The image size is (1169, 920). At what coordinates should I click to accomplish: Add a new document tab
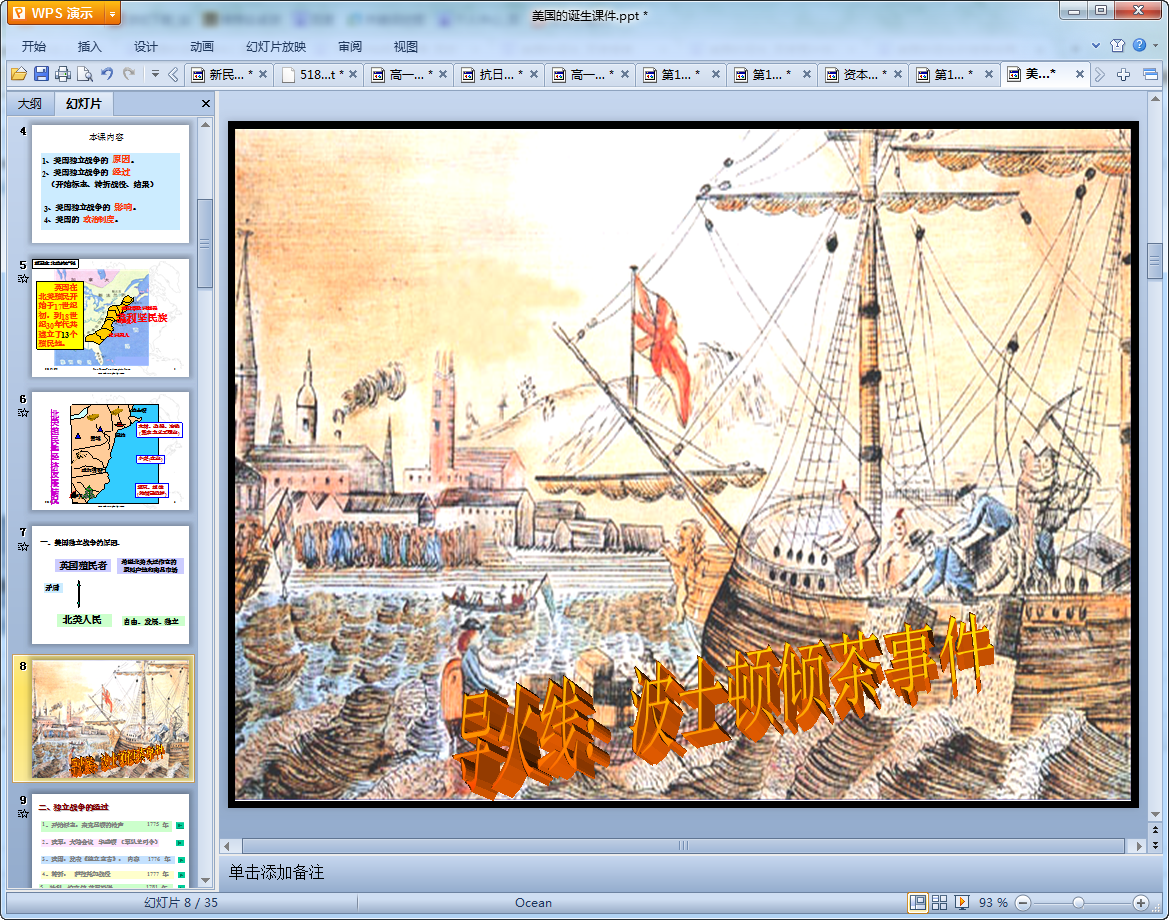(1124, 75)
